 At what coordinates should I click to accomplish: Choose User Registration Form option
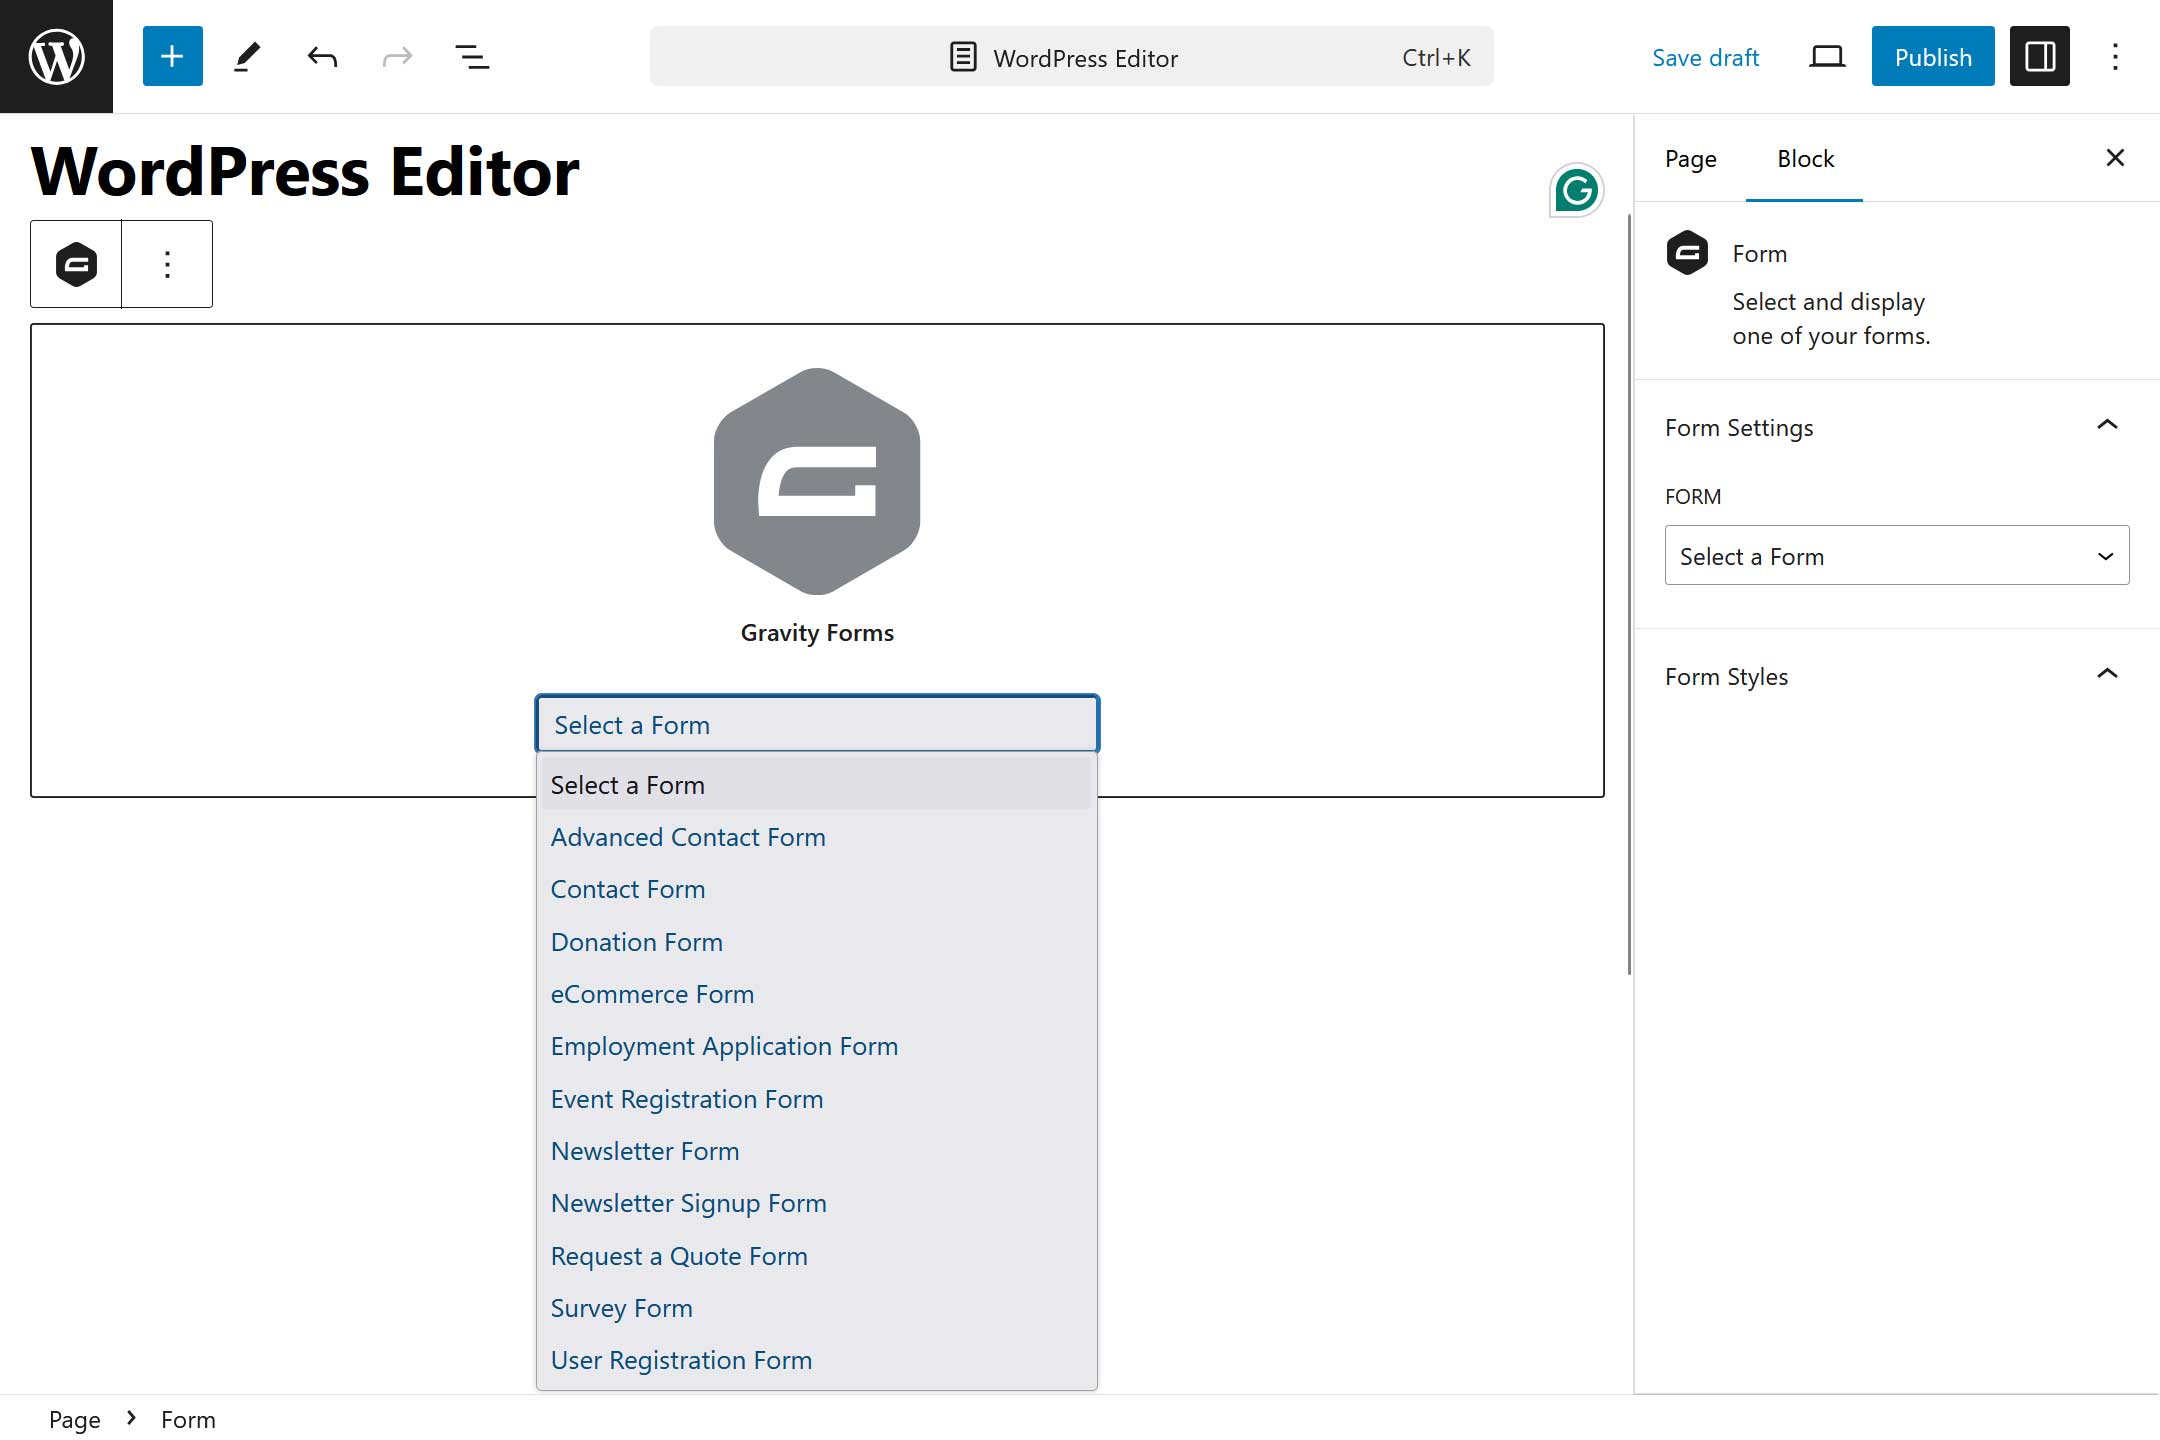click(x=817, y=1360)
